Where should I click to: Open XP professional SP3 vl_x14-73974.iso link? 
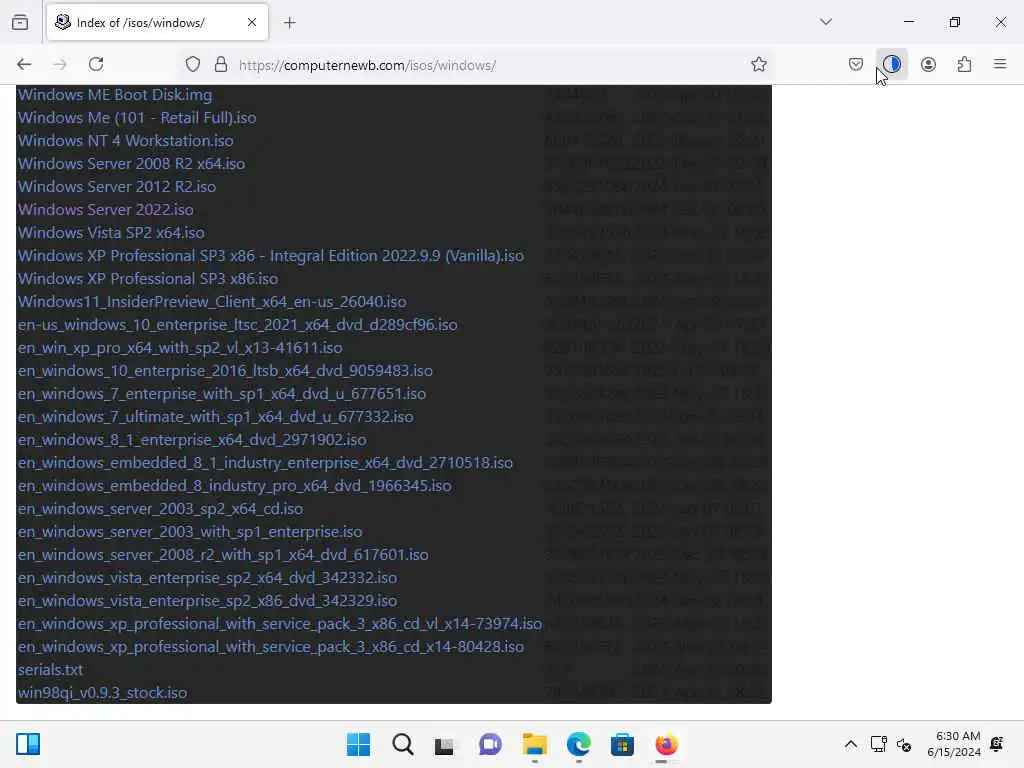coord(280,624)
